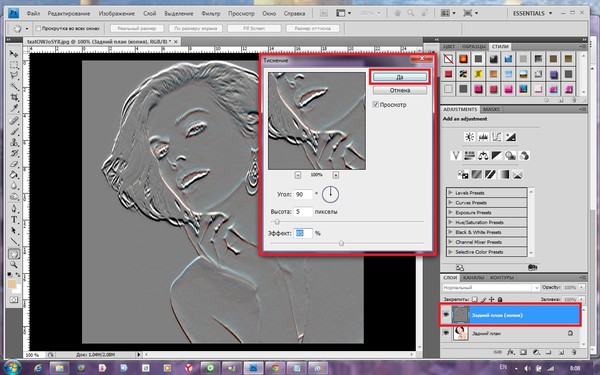Add a Levels adjustment

tap(483, 137)
